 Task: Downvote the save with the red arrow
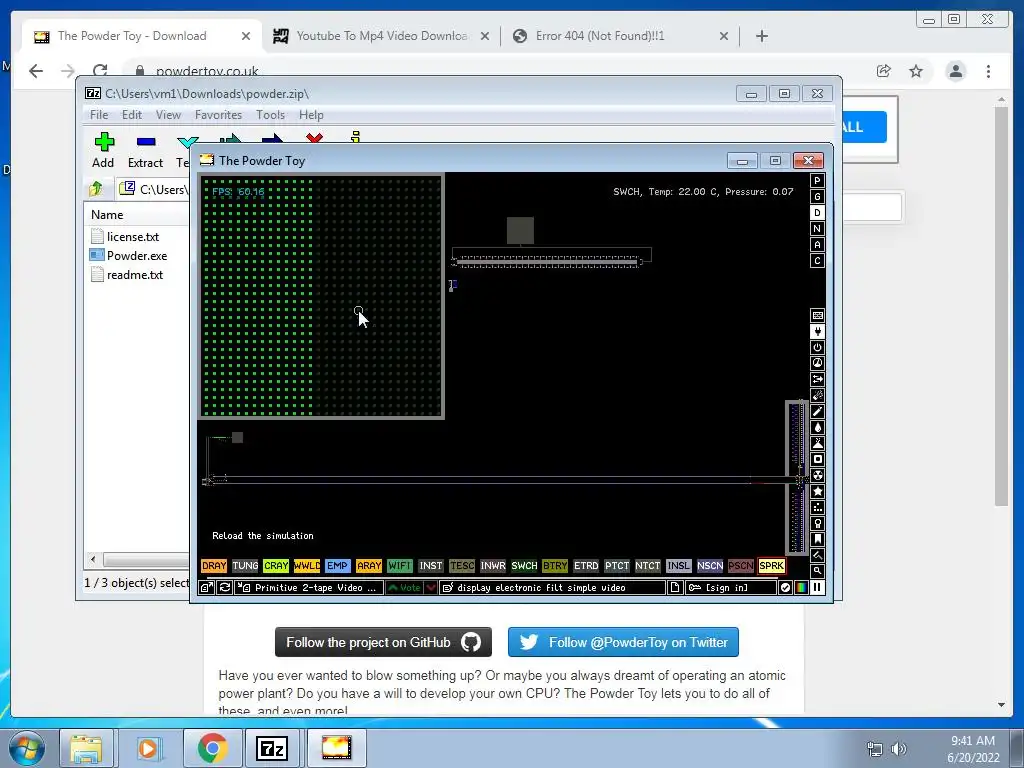coord(431,588)
